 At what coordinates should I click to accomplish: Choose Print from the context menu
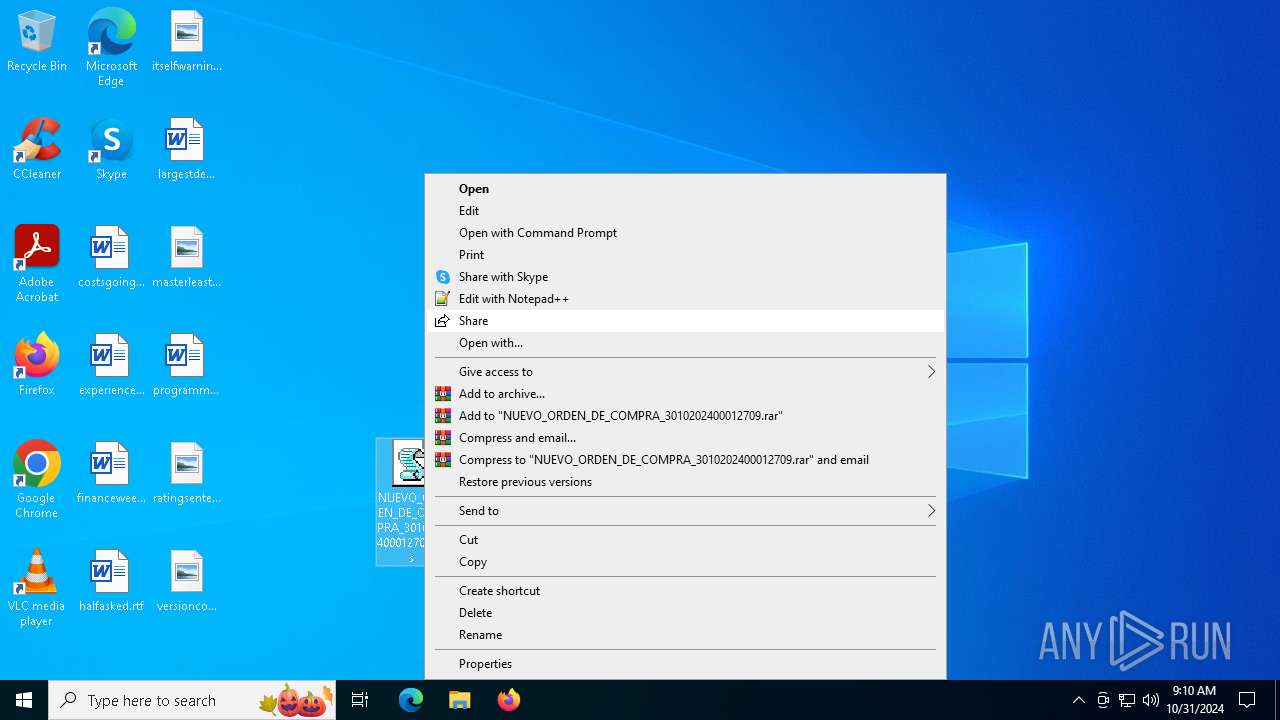point(685,255)
